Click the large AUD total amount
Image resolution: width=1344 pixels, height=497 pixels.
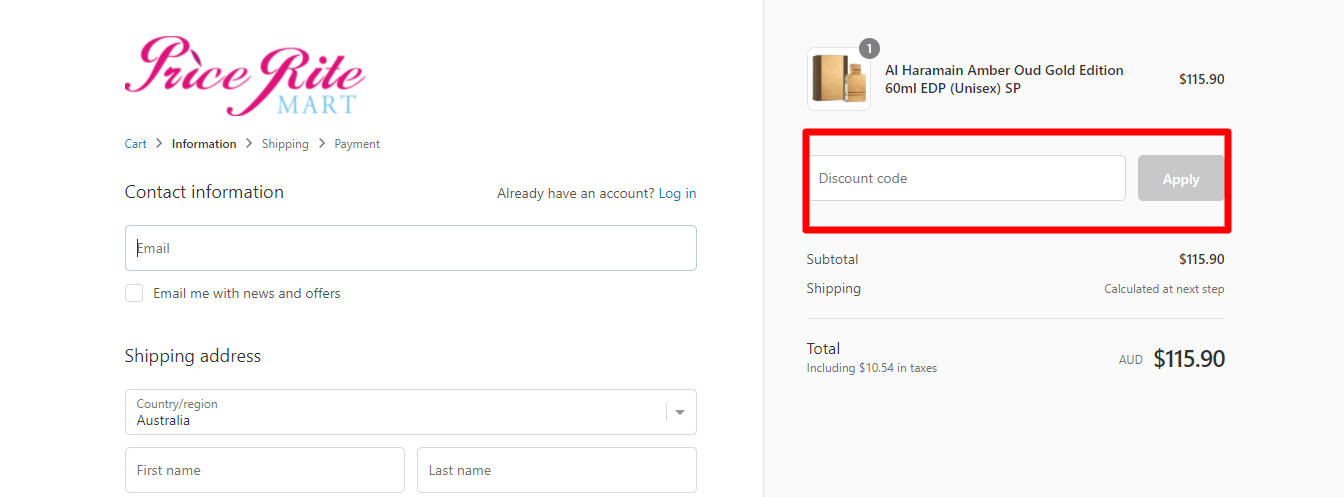(1189, 359)
